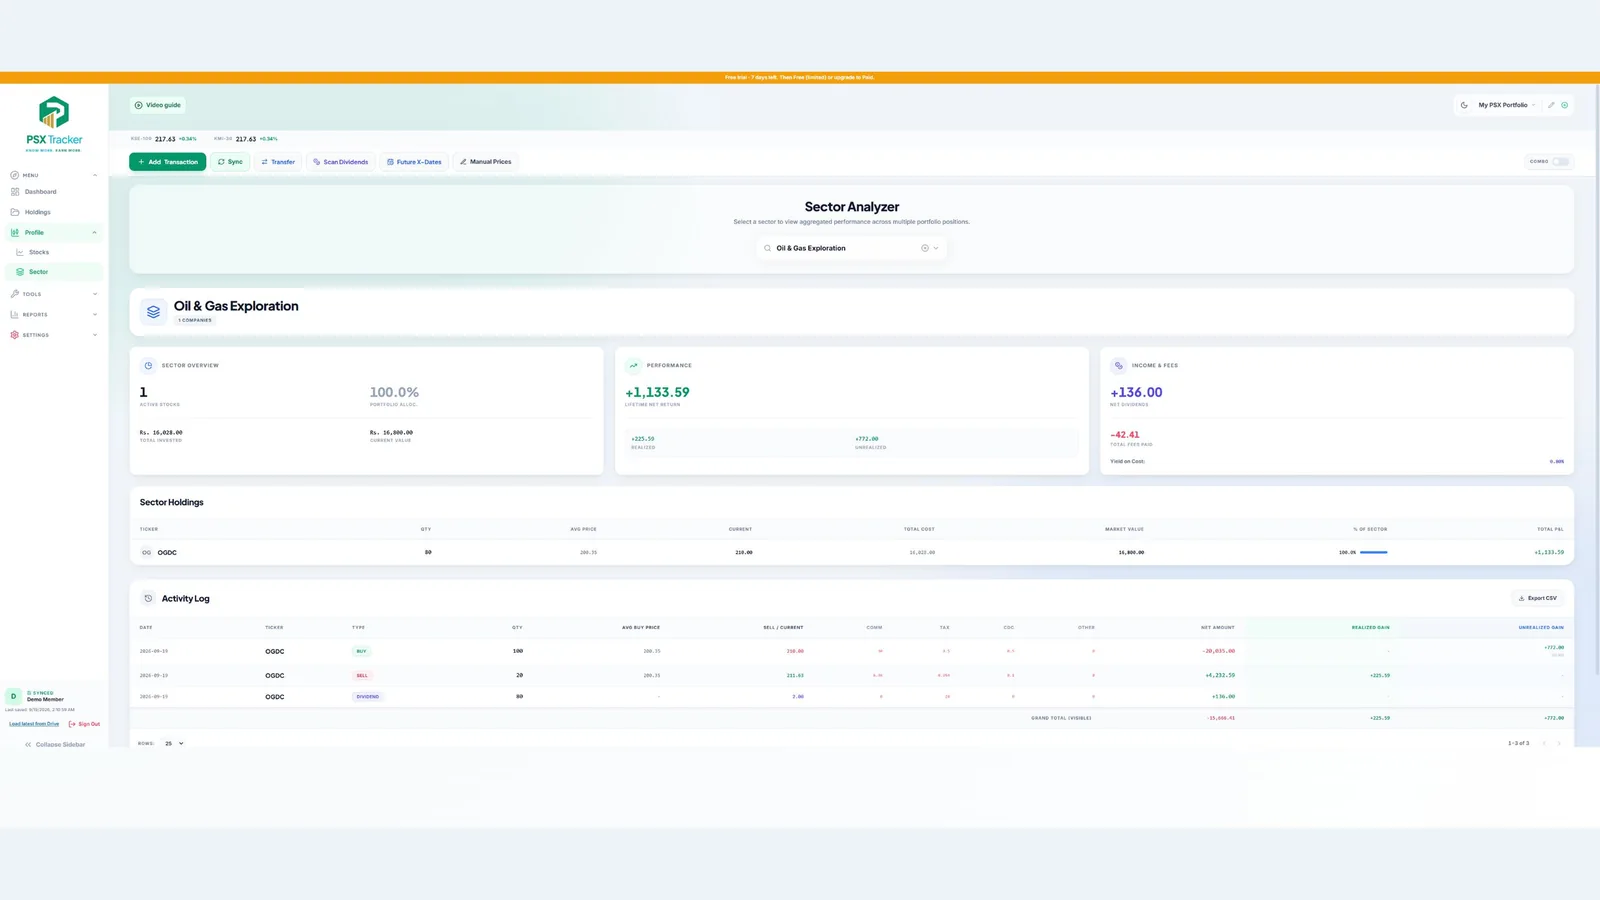Screen dimensions: 1600x900
Task: Click the Sector Overview pie icon
Action: tap(148, 365)
